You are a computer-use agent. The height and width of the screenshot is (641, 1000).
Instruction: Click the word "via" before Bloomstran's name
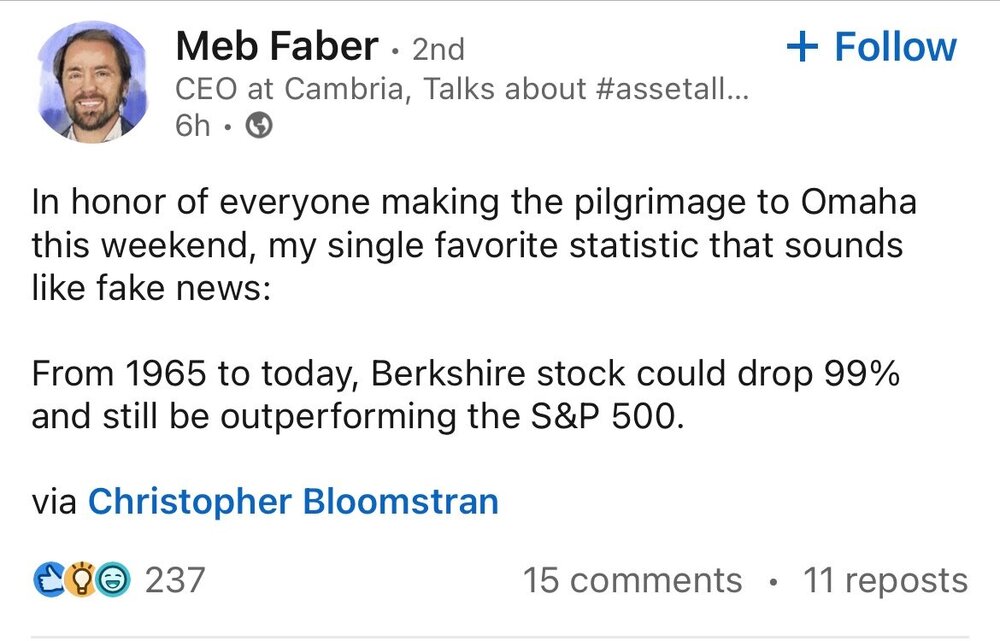(x=54, y=499)
